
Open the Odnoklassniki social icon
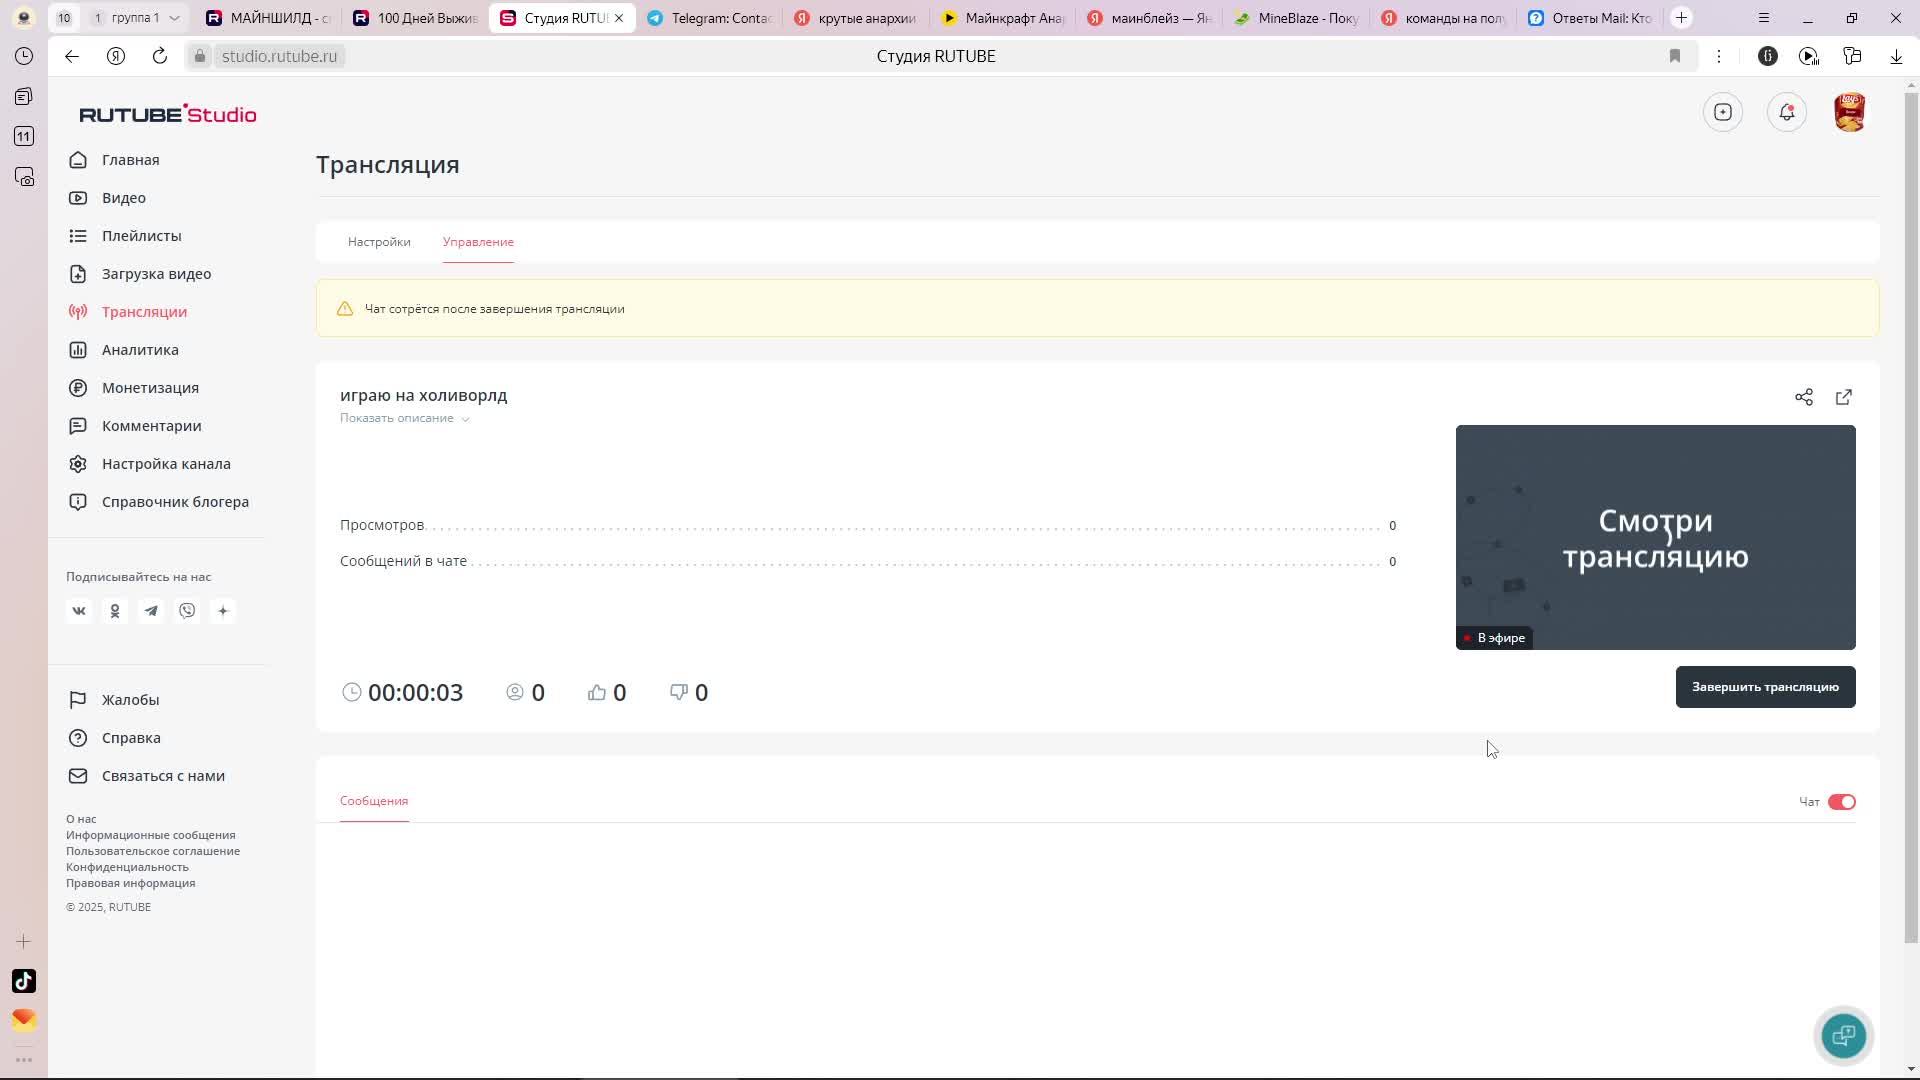[115, 611]
